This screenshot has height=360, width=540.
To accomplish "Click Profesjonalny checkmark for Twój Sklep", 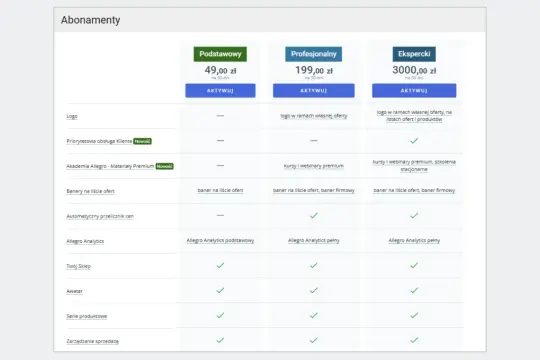I will pyautogui.click(x=313, y=265).
